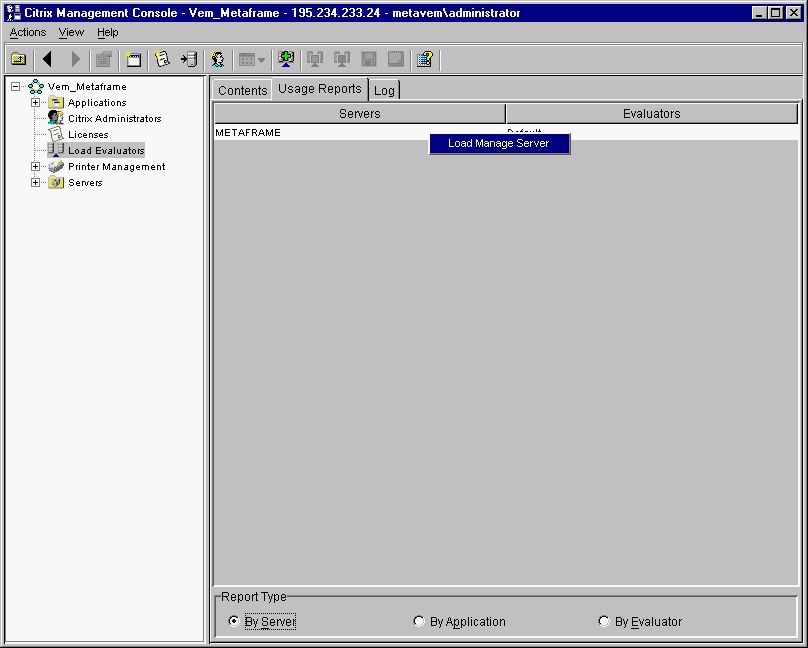Click the up-one-level folder toolbar icon

(19, 59)
